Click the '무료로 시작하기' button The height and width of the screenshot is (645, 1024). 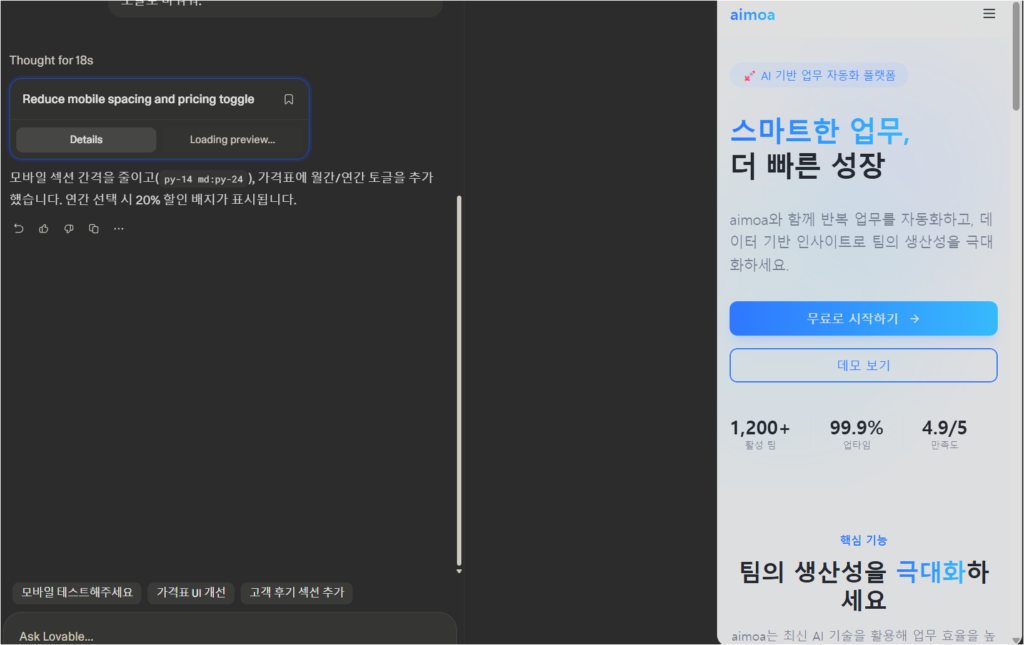(x=863, y=318)
